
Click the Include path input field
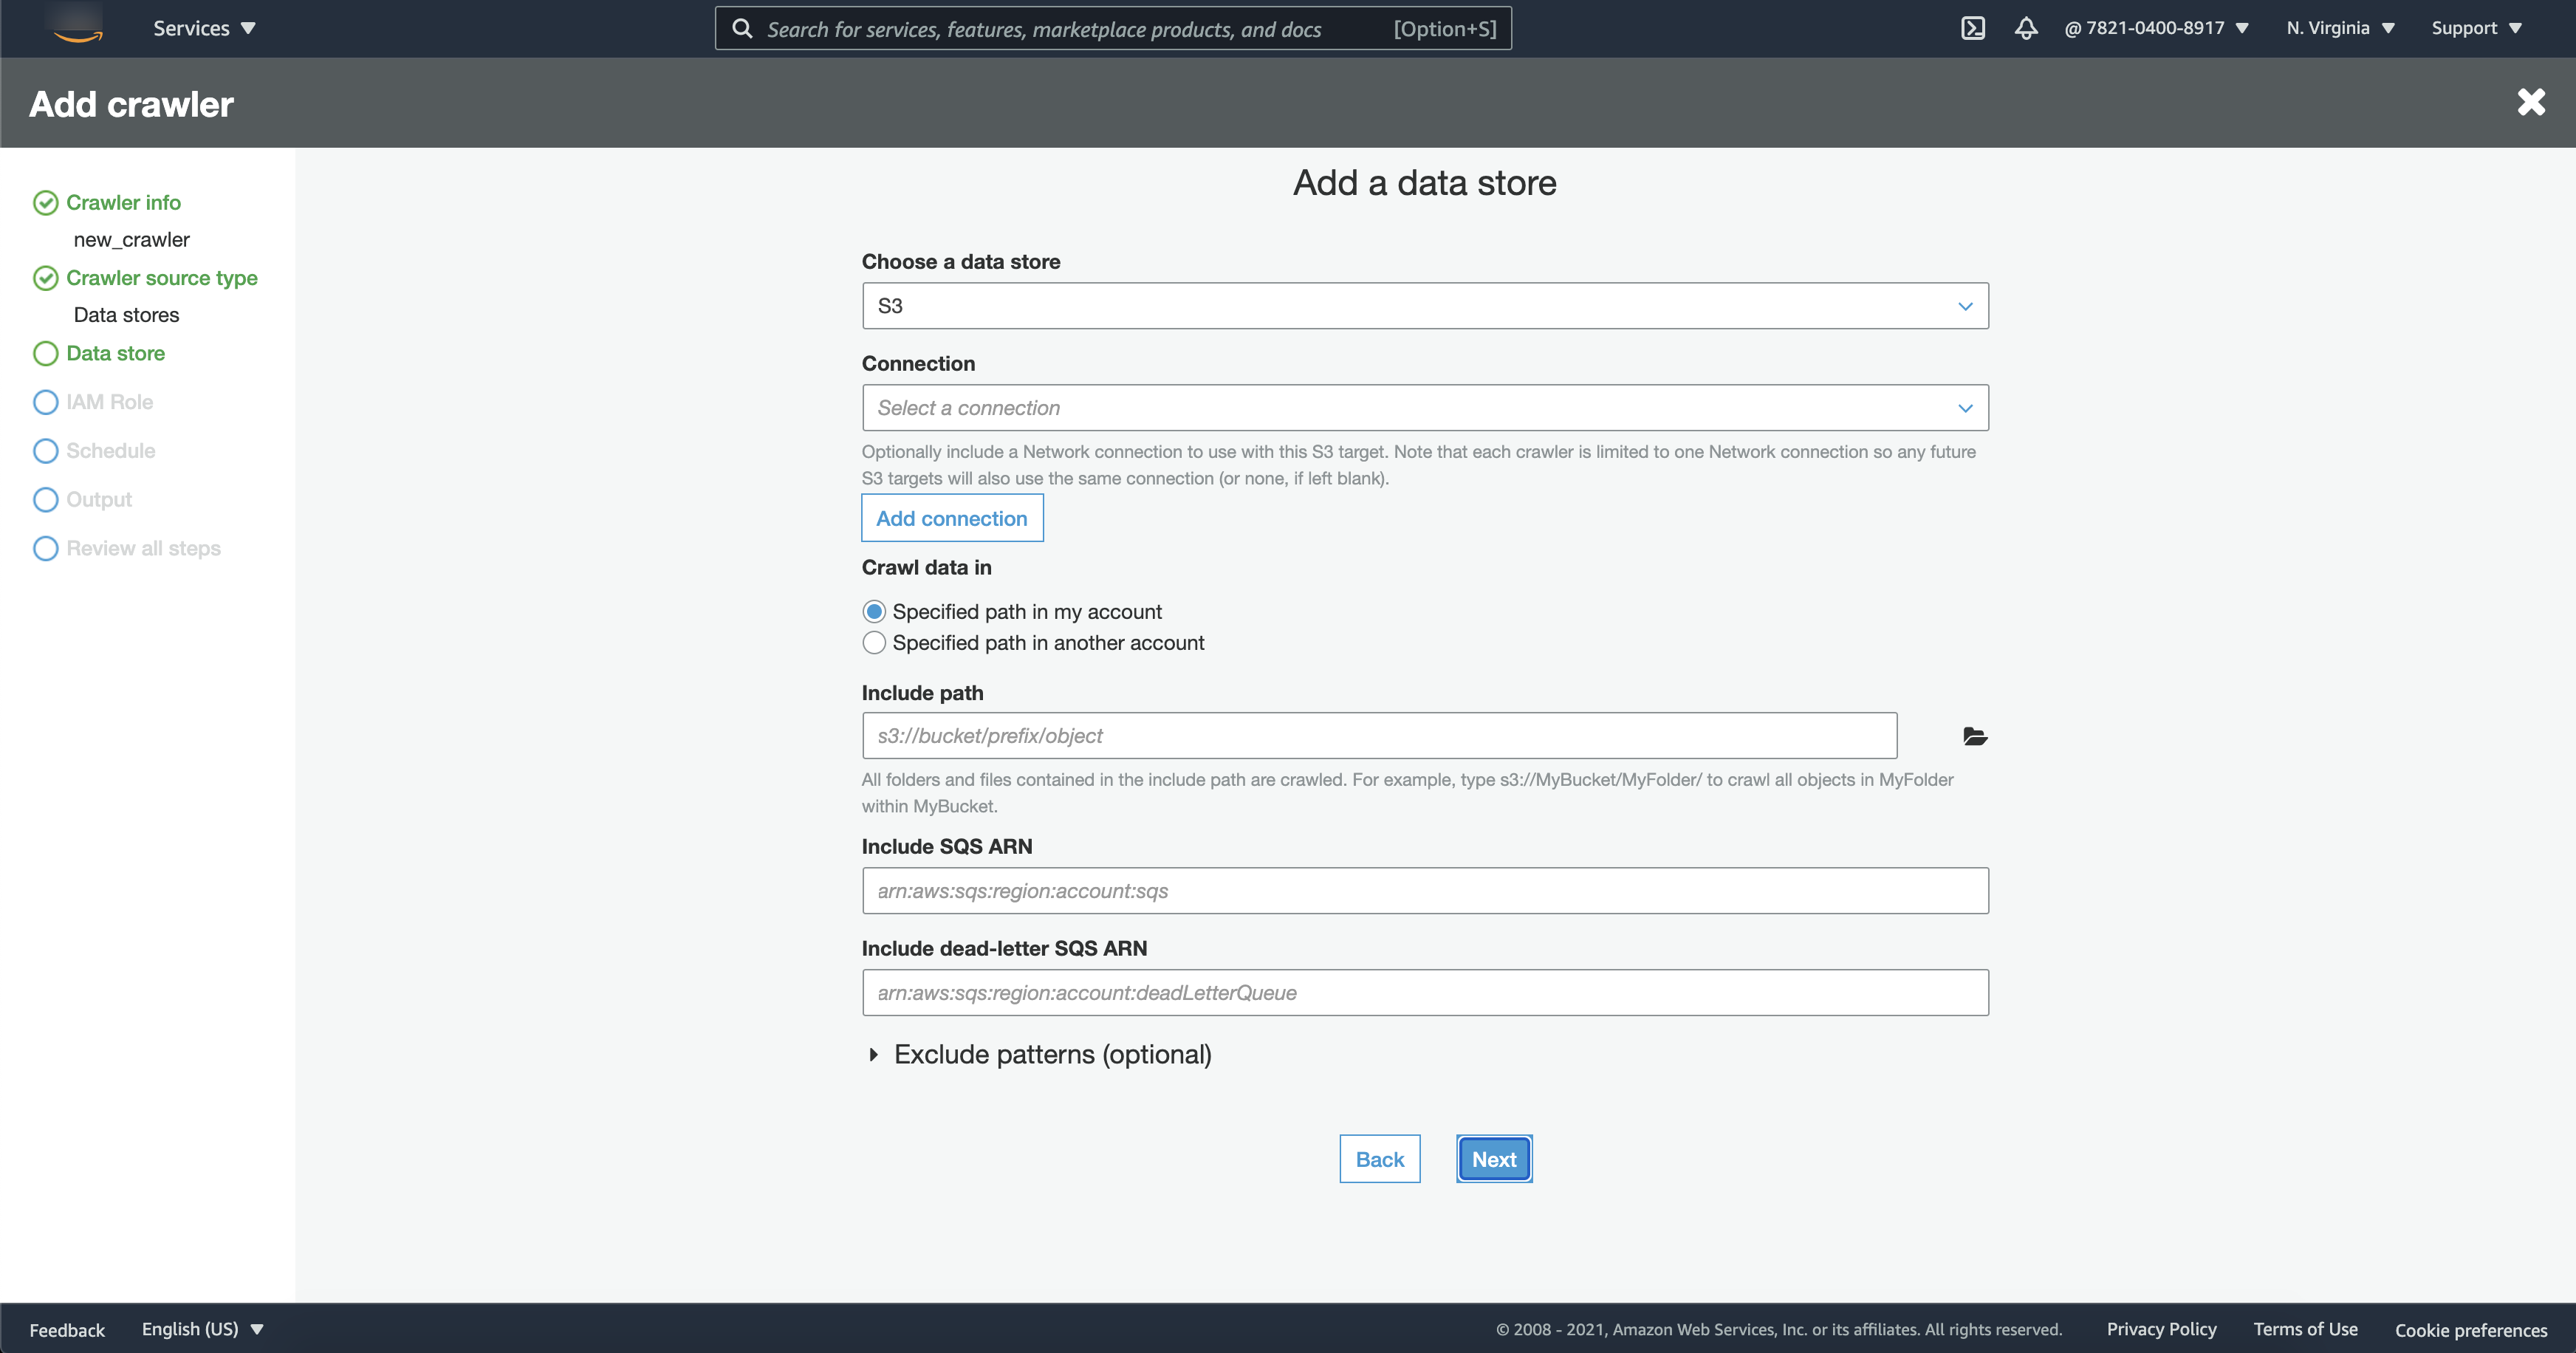[x=1378, y=736]
